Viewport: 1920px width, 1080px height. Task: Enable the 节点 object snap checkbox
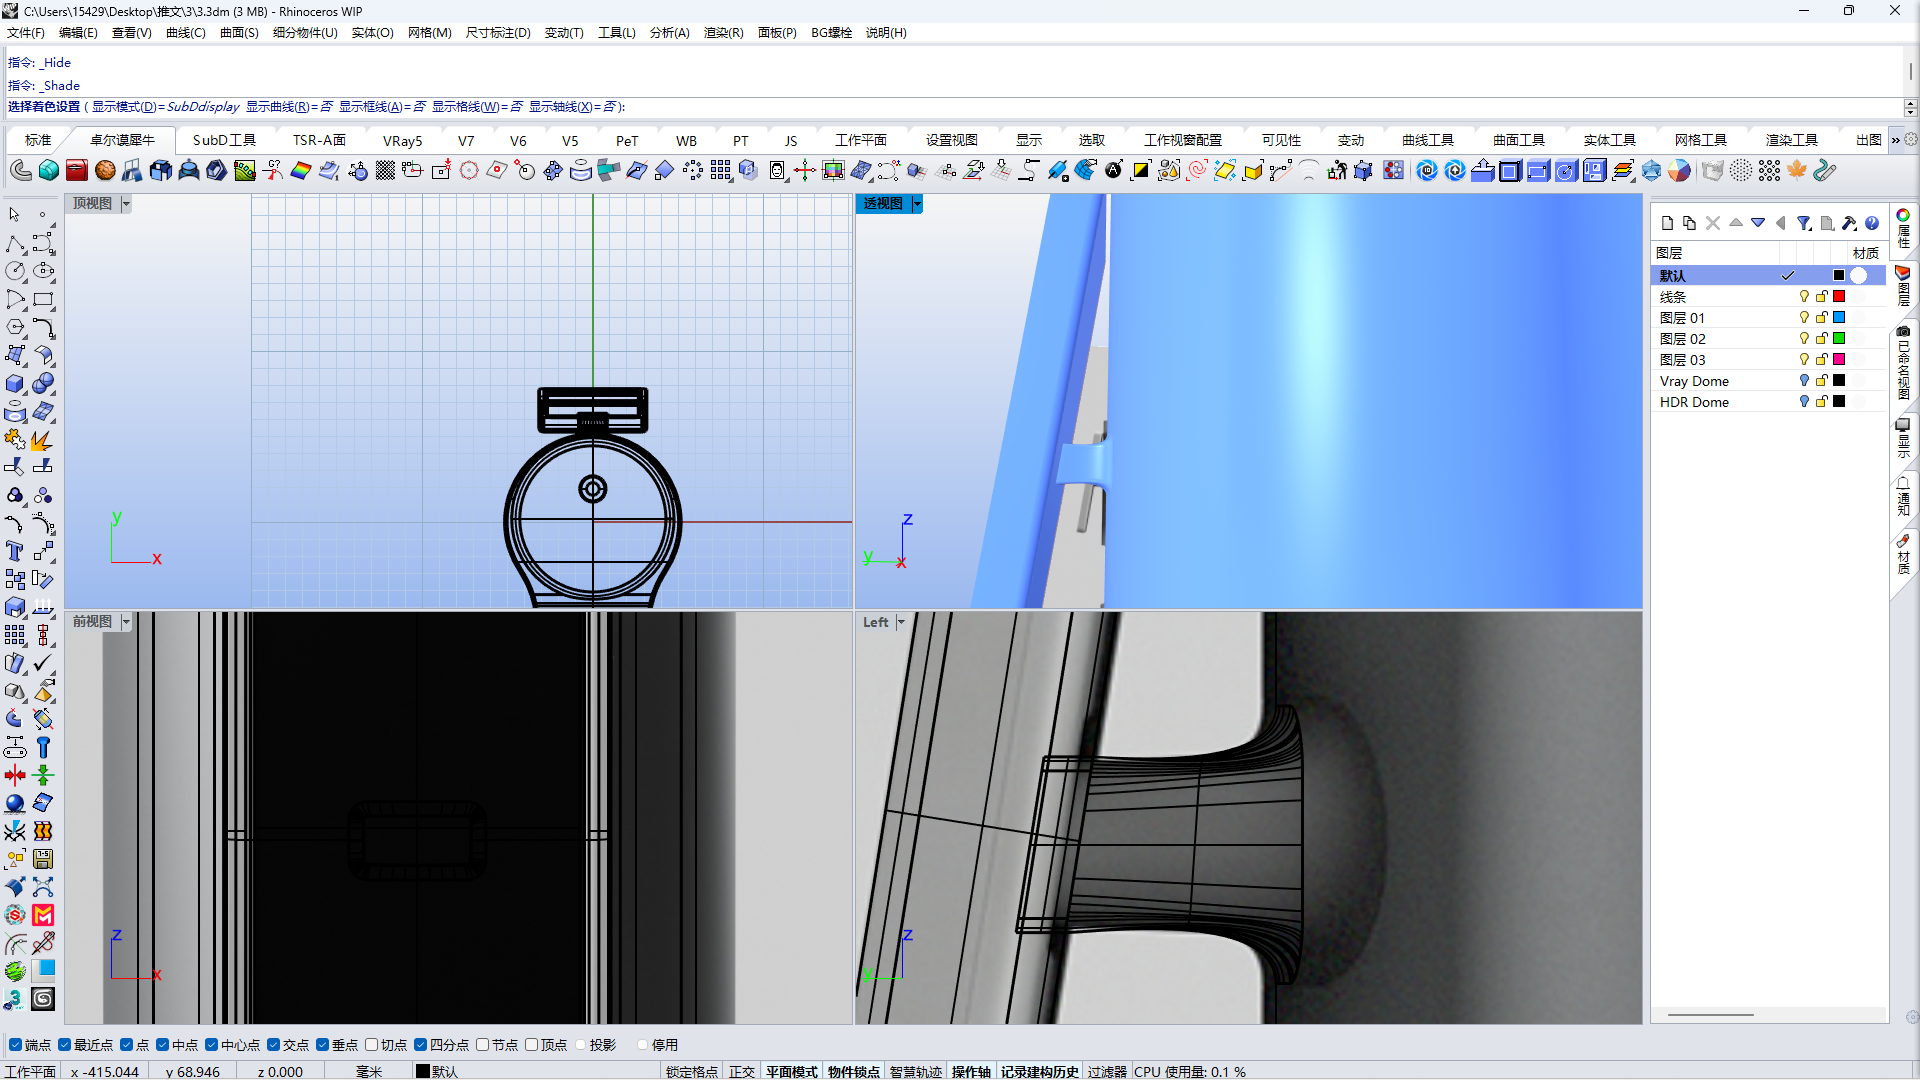[x=483, y=1045]
